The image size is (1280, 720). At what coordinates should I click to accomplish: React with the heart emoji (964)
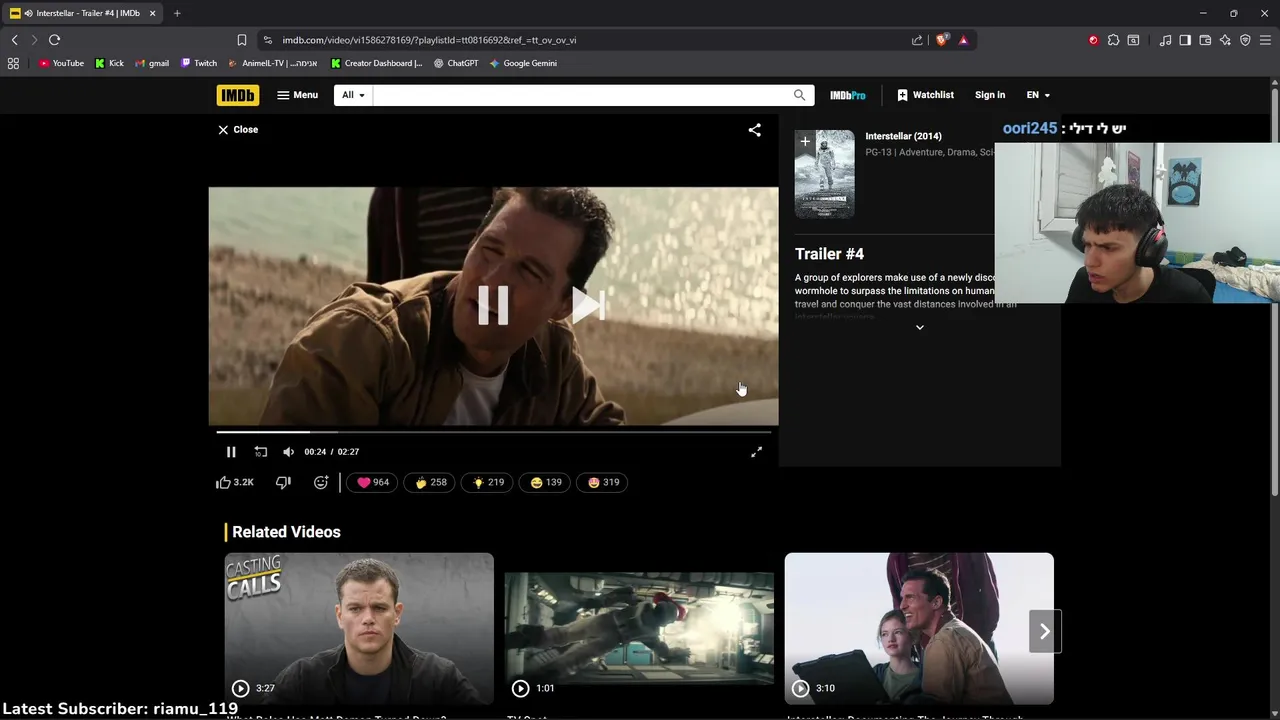click(x=373, y=482)
